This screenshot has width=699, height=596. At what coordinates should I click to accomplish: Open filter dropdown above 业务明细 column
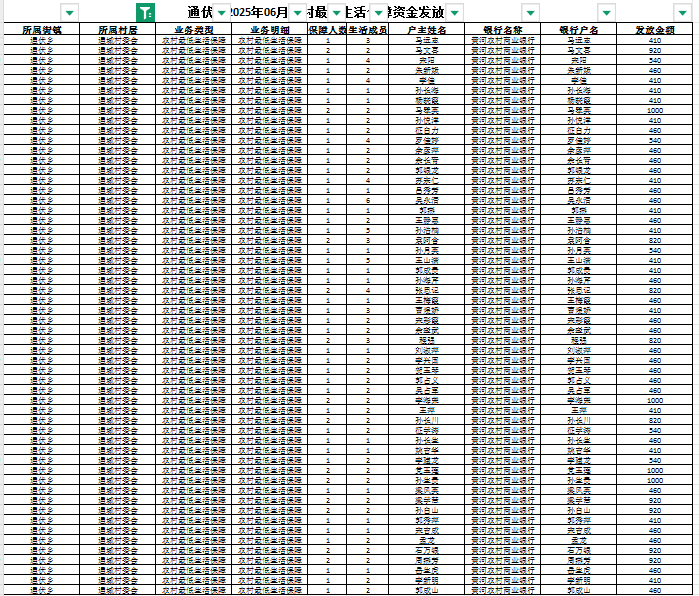297,13
